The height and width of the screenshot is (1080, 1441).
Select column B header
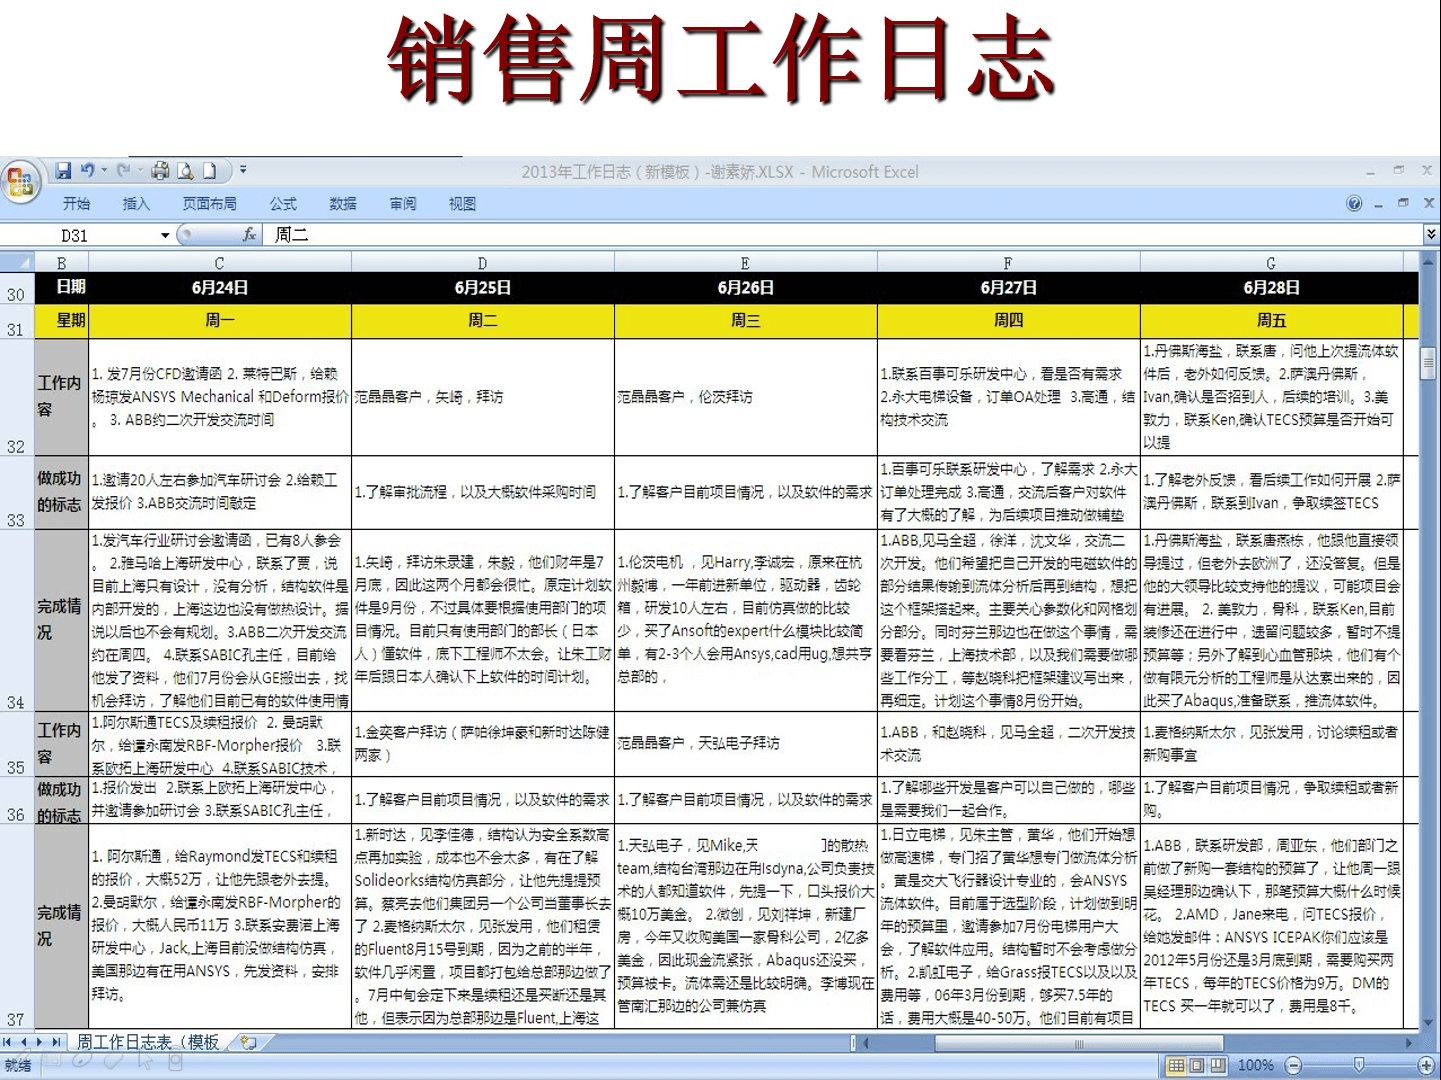tap(61, 263)
